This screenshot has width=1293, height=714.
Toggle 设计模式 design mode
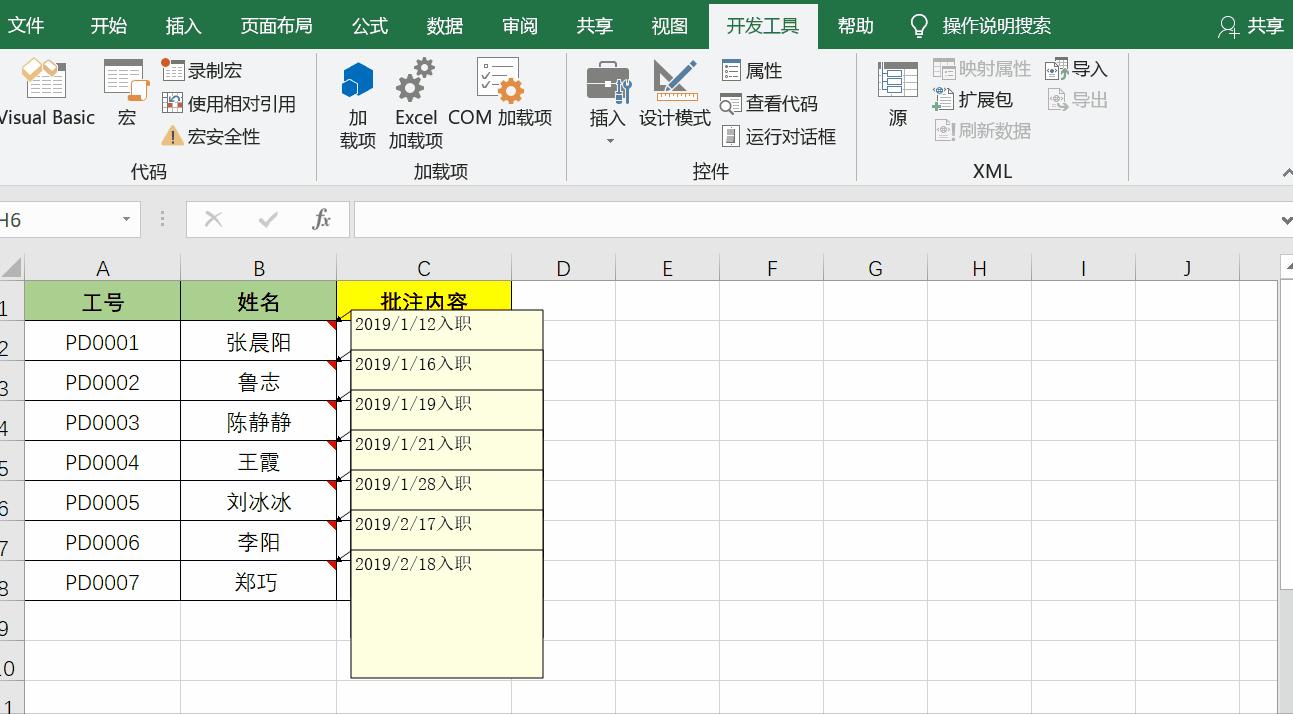tap(674, 95)
